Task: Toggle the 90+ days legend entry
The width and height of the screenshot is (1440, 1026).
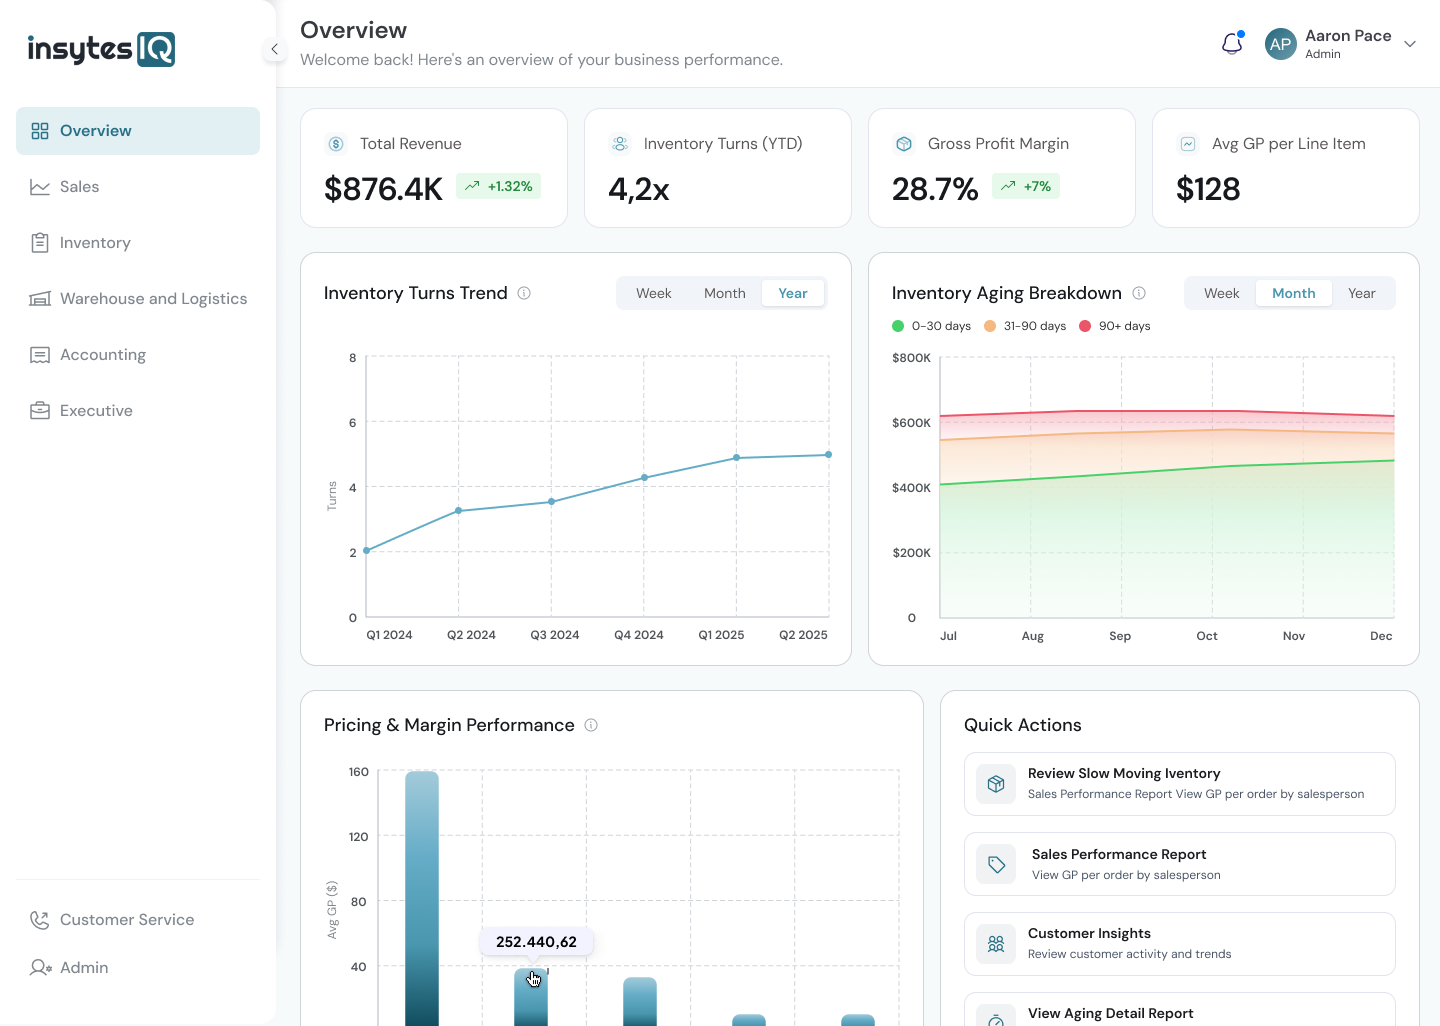Action: coord(1114,325)
